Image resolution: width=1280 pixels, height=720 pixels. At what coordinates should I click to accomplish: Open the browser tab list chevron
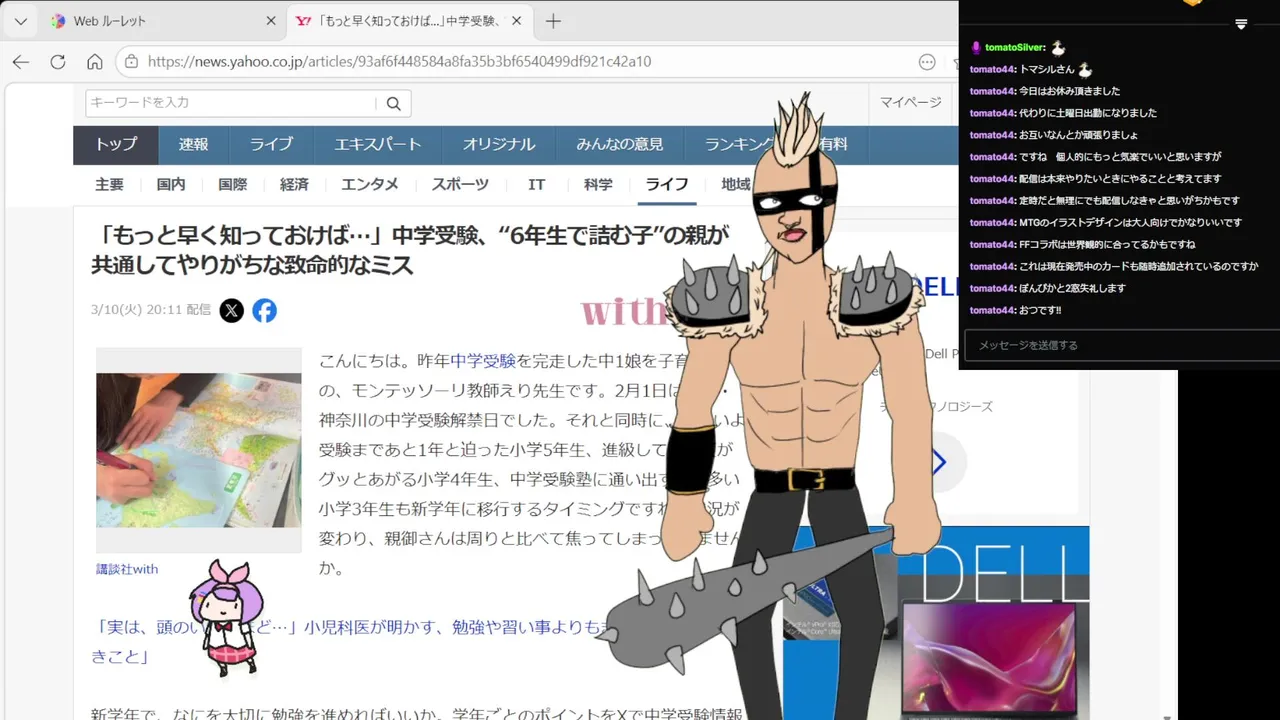(x=20, y=21)
